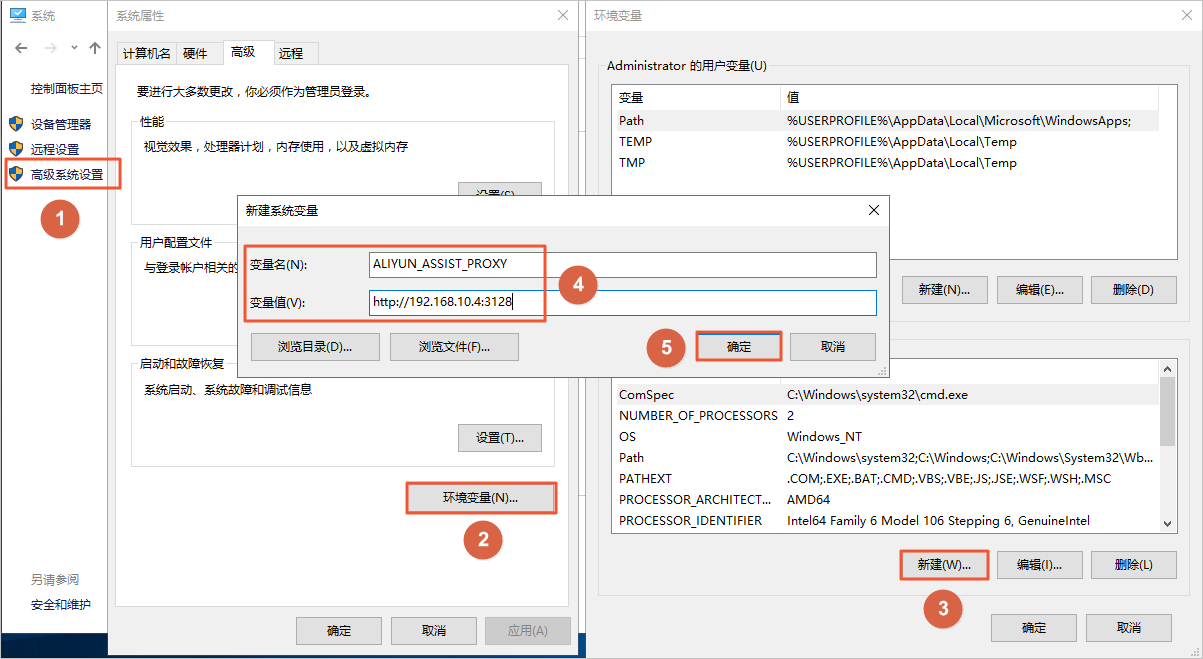Close the 新建系统变量 dialog with X
Viewport: 1203px width, 659px height.
coord(873,210)
